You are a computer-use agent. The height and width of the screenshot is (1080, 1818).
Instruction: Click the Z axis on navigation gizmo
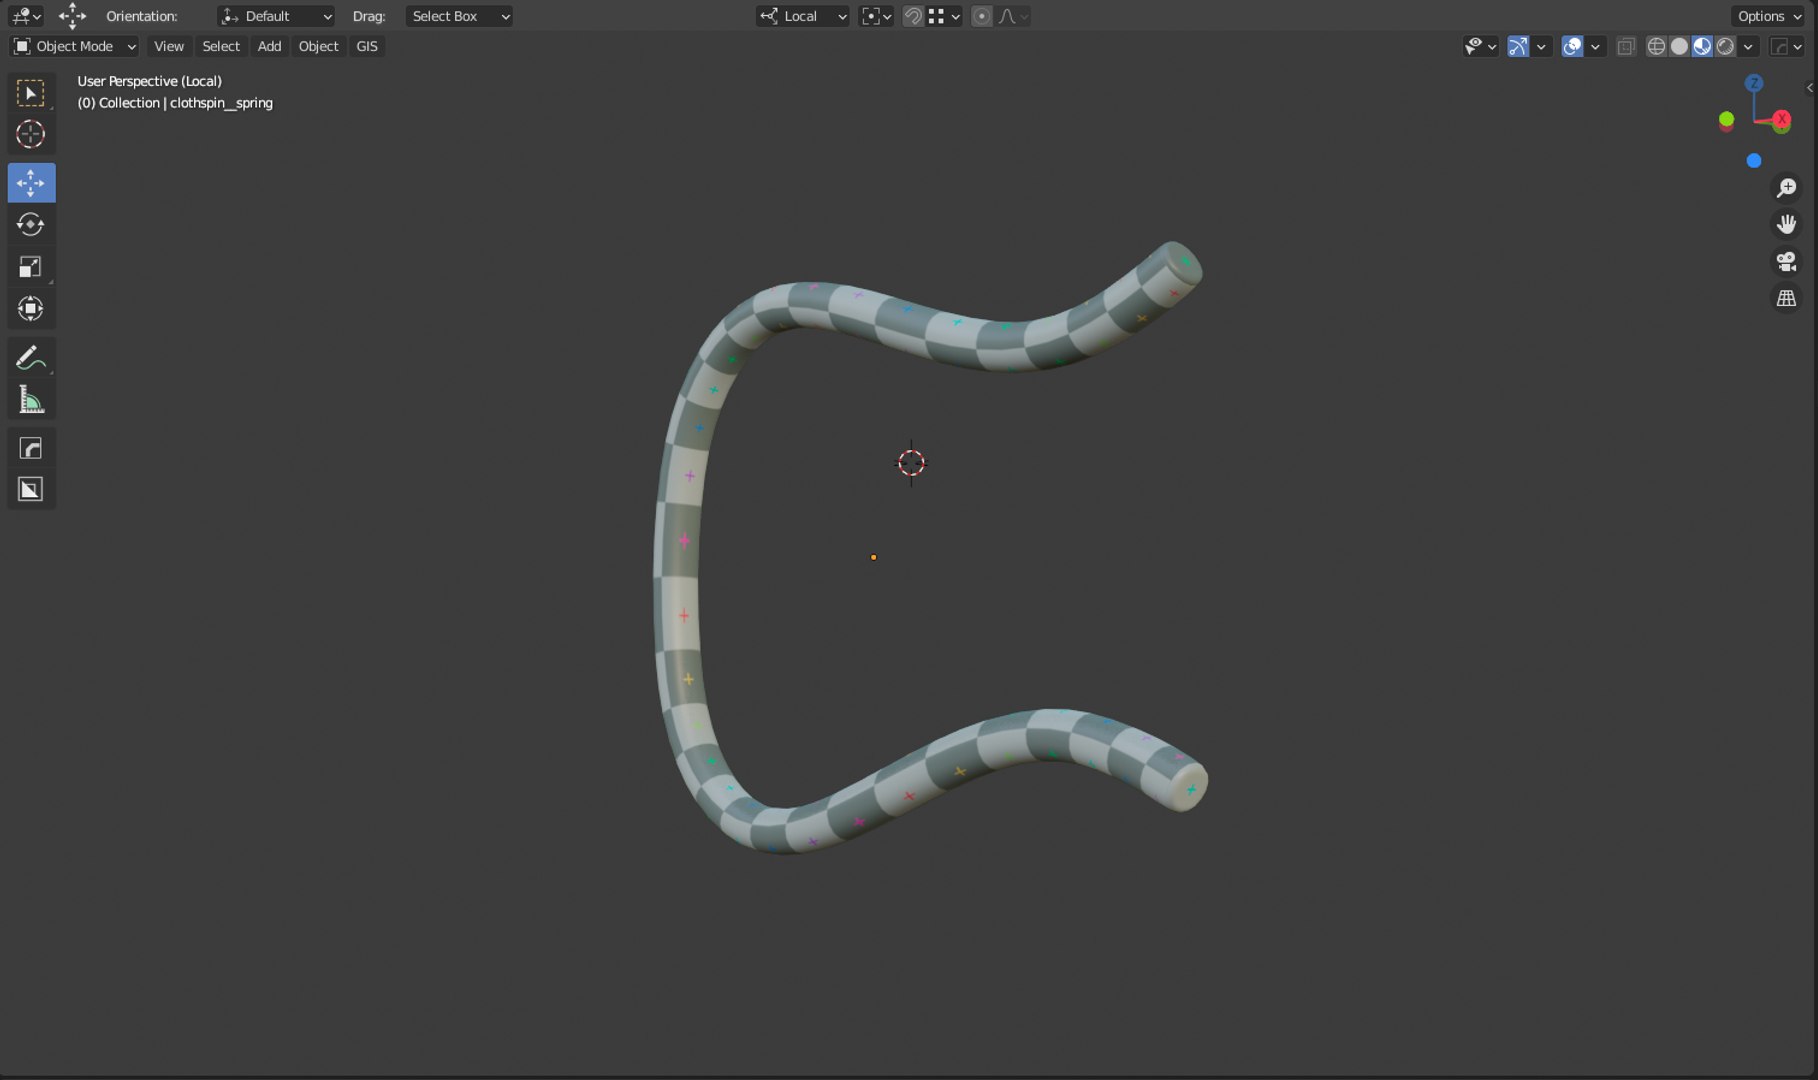point(1753,83)
